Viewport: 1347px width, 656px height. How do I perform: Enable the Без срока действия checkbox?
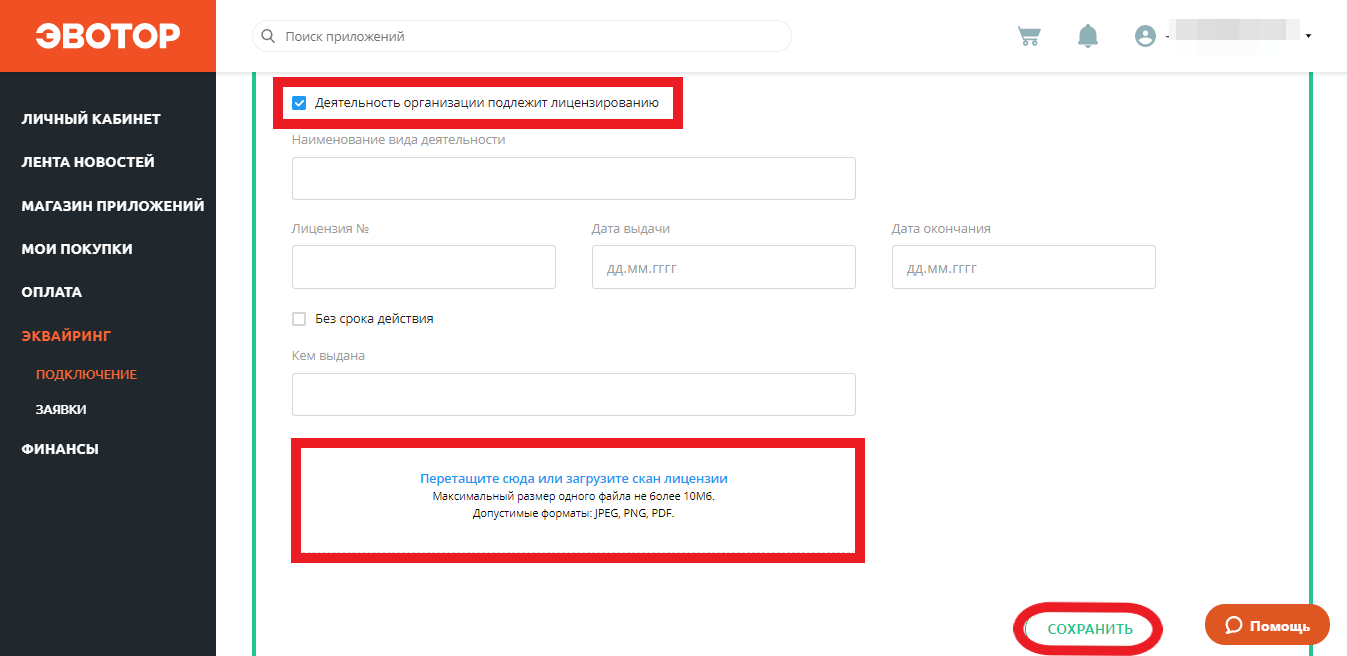click(x=299, y=319)
